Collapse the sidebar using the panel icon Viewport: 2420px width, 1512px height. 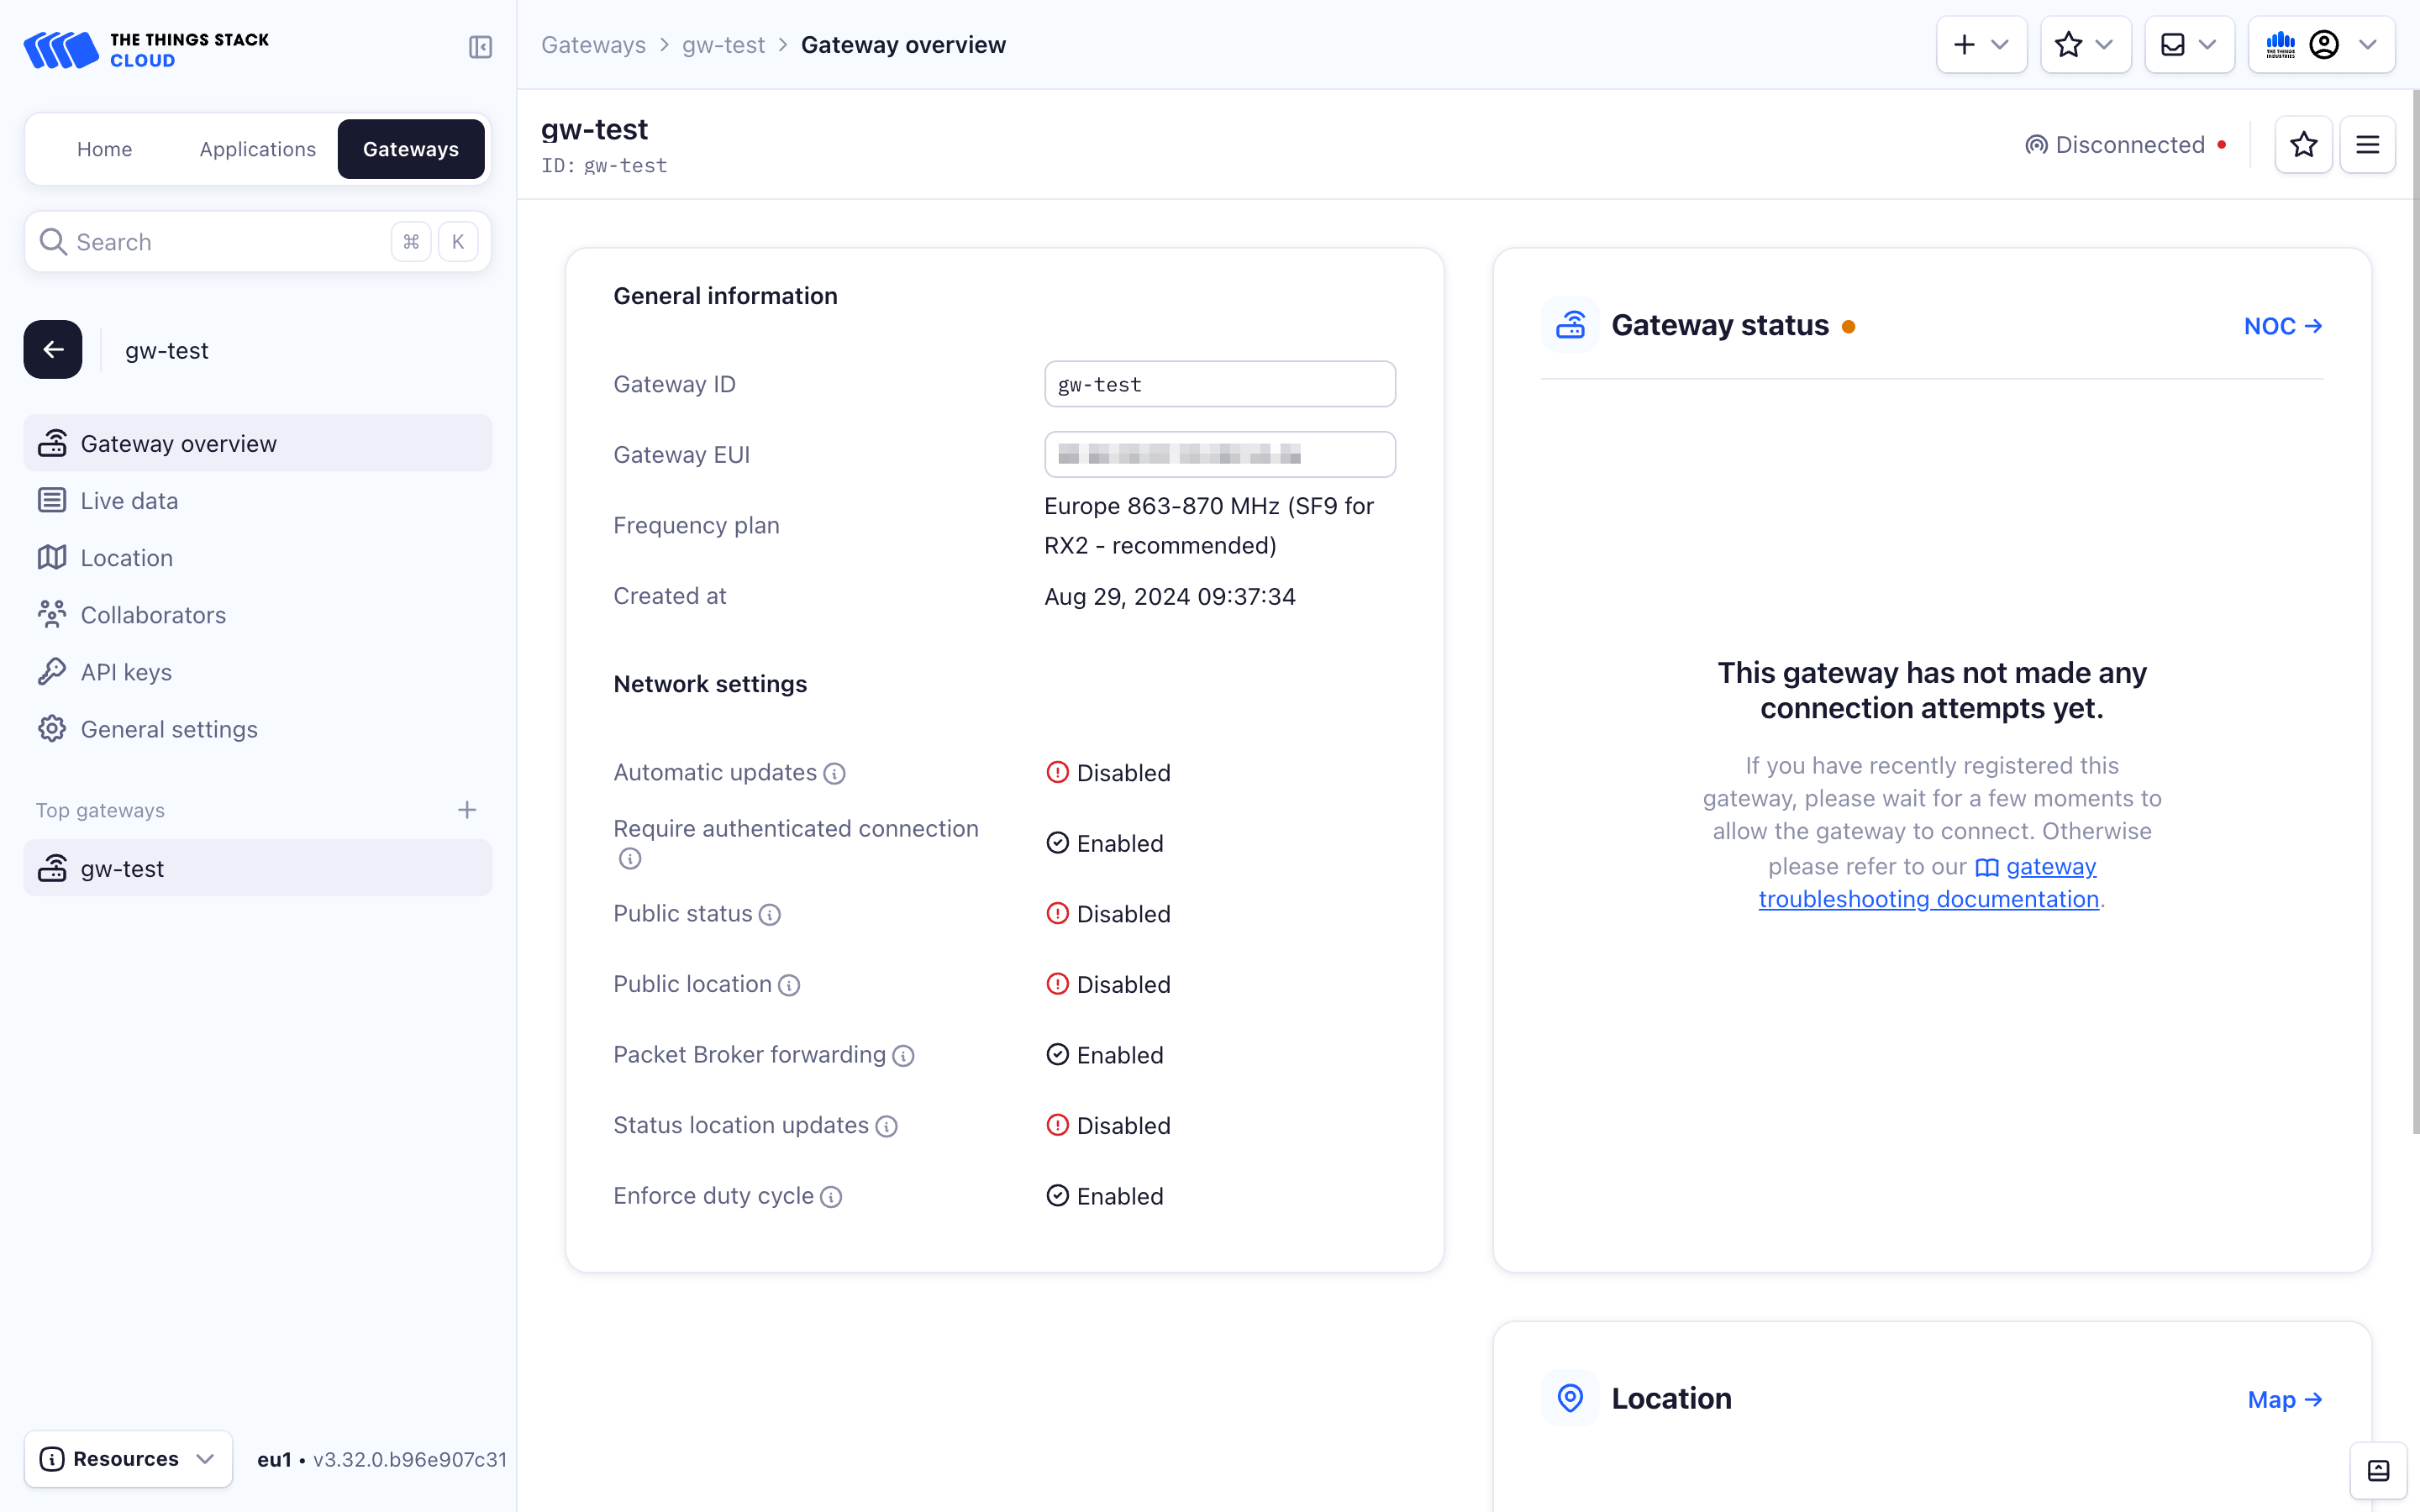click(x=480, y=47)
